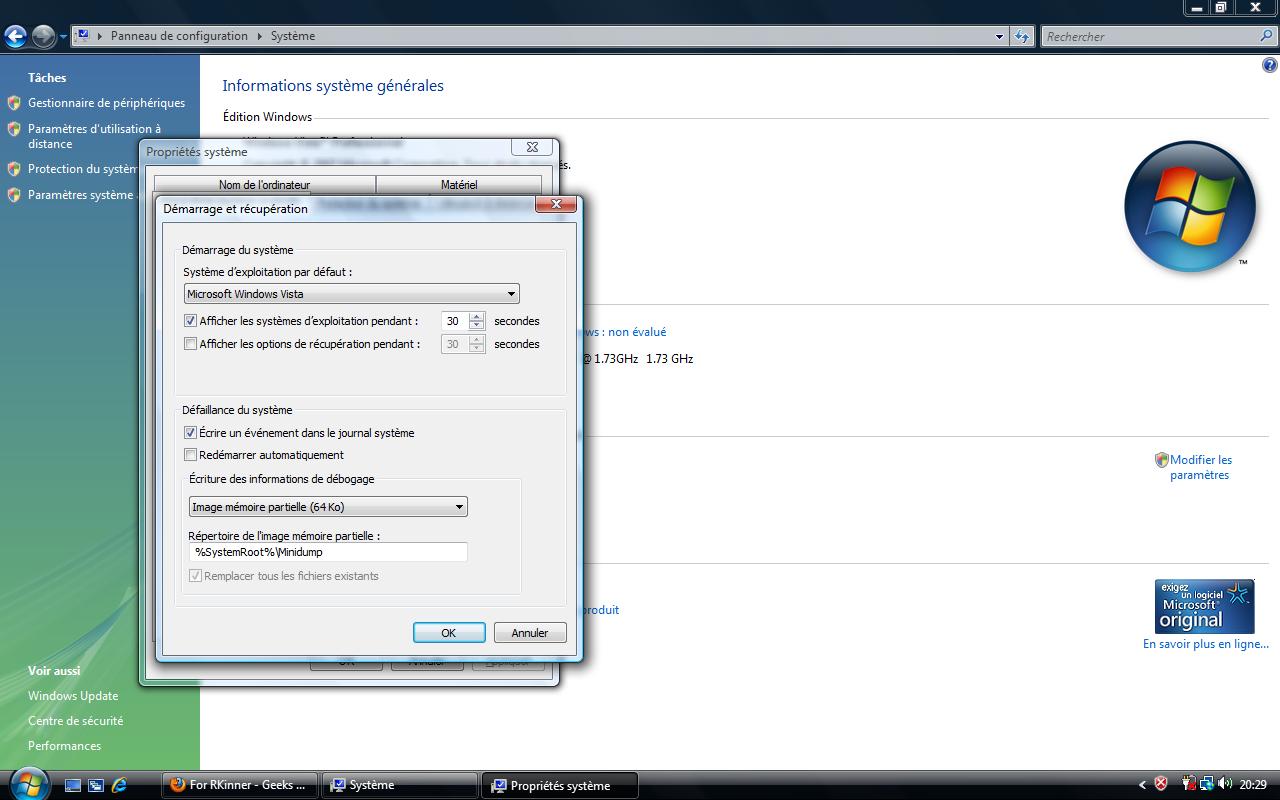This screenshot has width=1280, height=800.
Task: Click the shield icon beside Modifier les paramètres
Action: pos(1162,460)
